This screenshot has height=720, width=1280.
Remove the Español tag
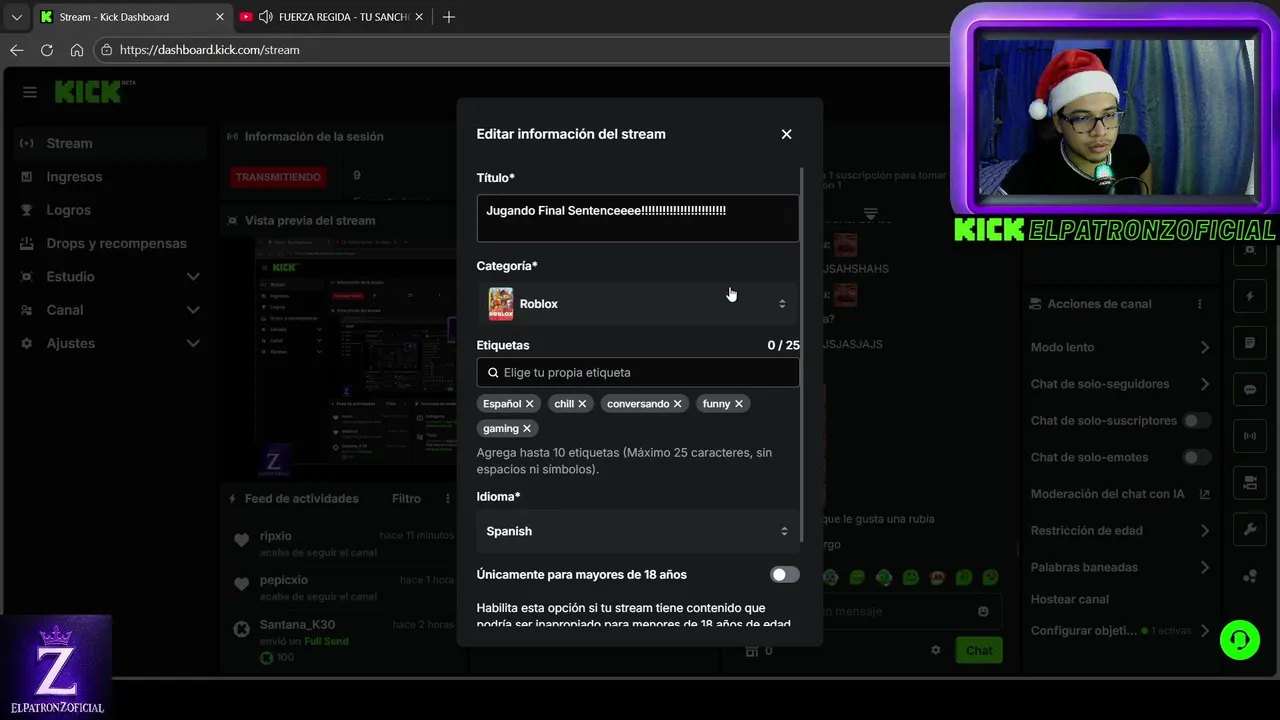[x=530, y=404]
